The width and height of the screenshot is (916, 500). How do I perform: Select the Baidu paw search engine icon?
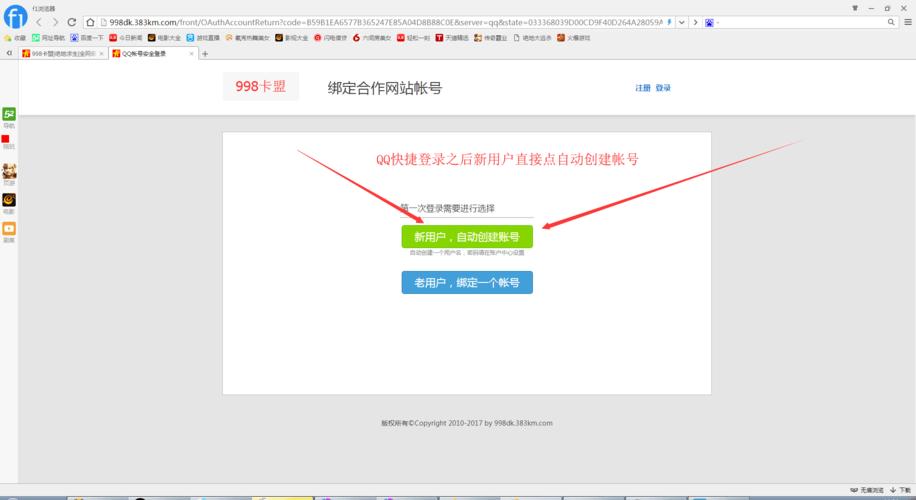point(709,22)
